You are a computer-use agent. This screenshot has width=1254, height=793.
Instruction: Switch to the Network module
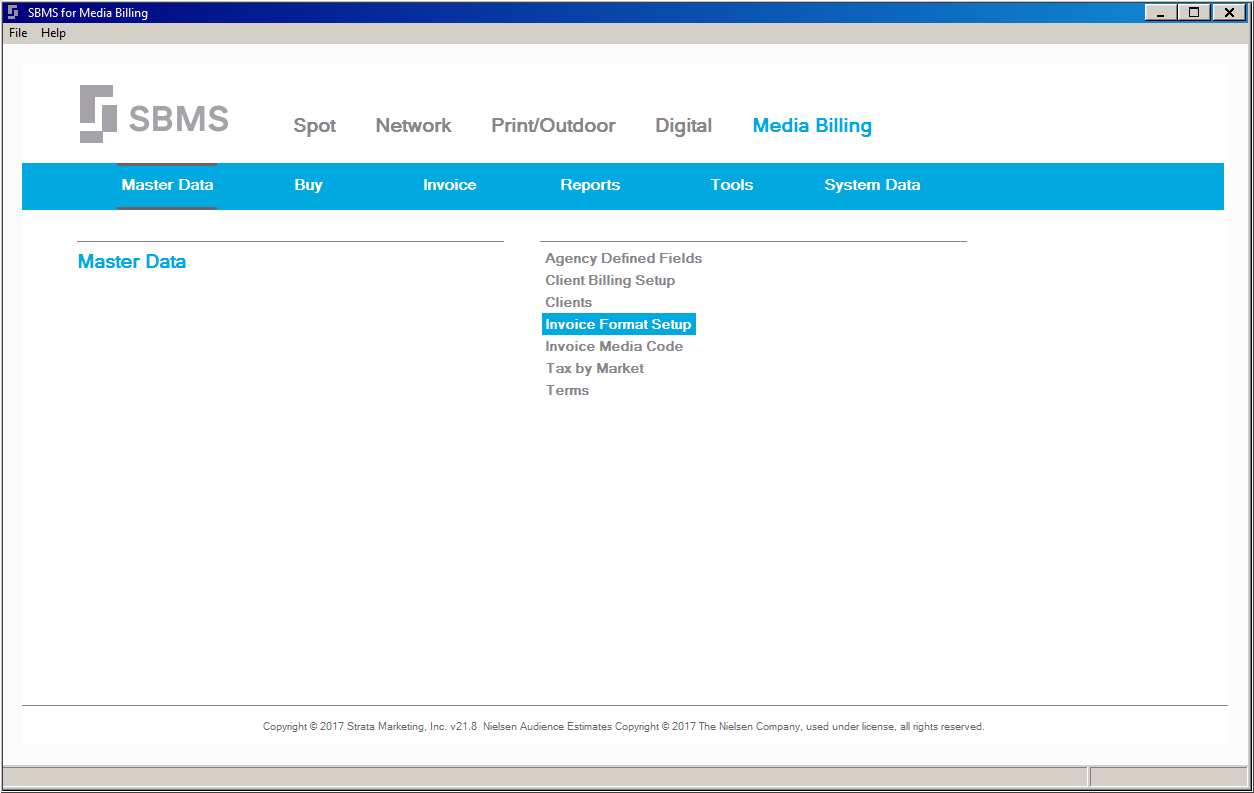coord(414,126)
